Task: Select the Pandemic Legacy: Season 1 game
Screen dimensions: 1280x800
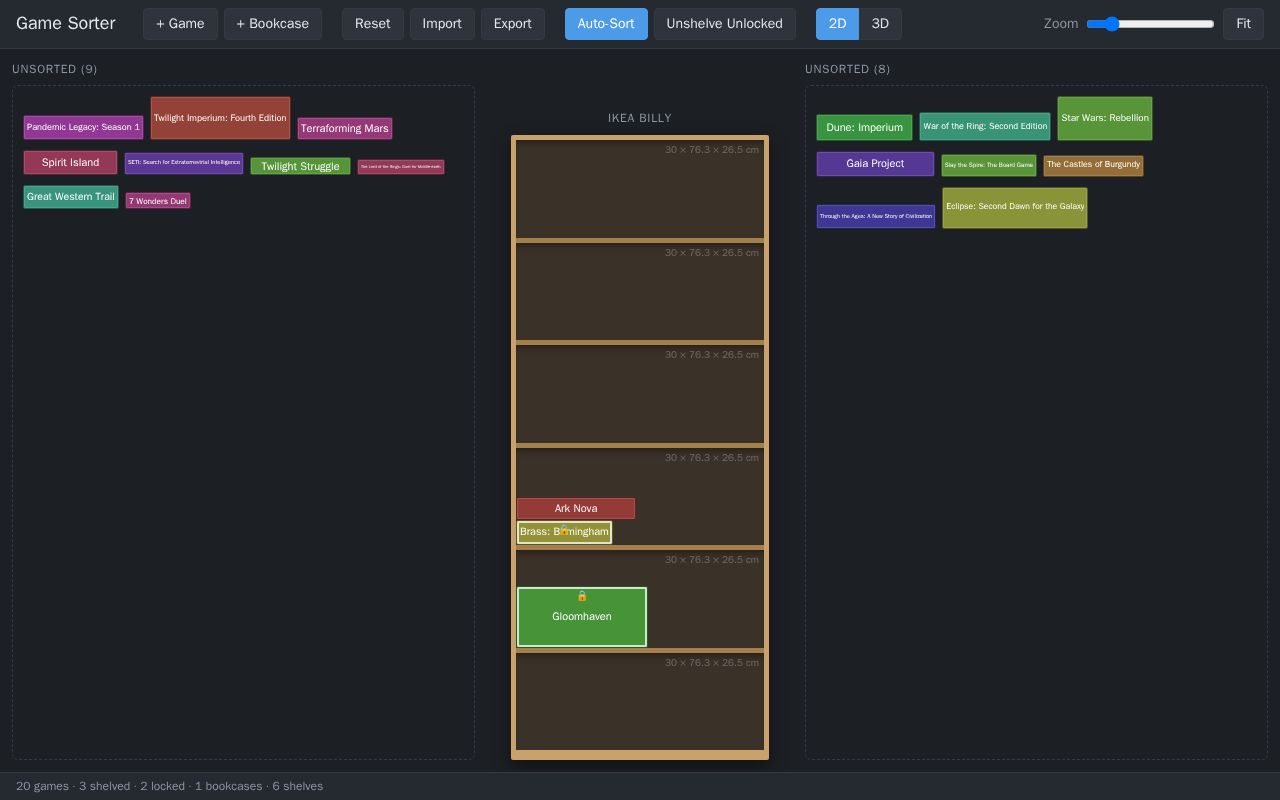Action: tap(83, 127)
